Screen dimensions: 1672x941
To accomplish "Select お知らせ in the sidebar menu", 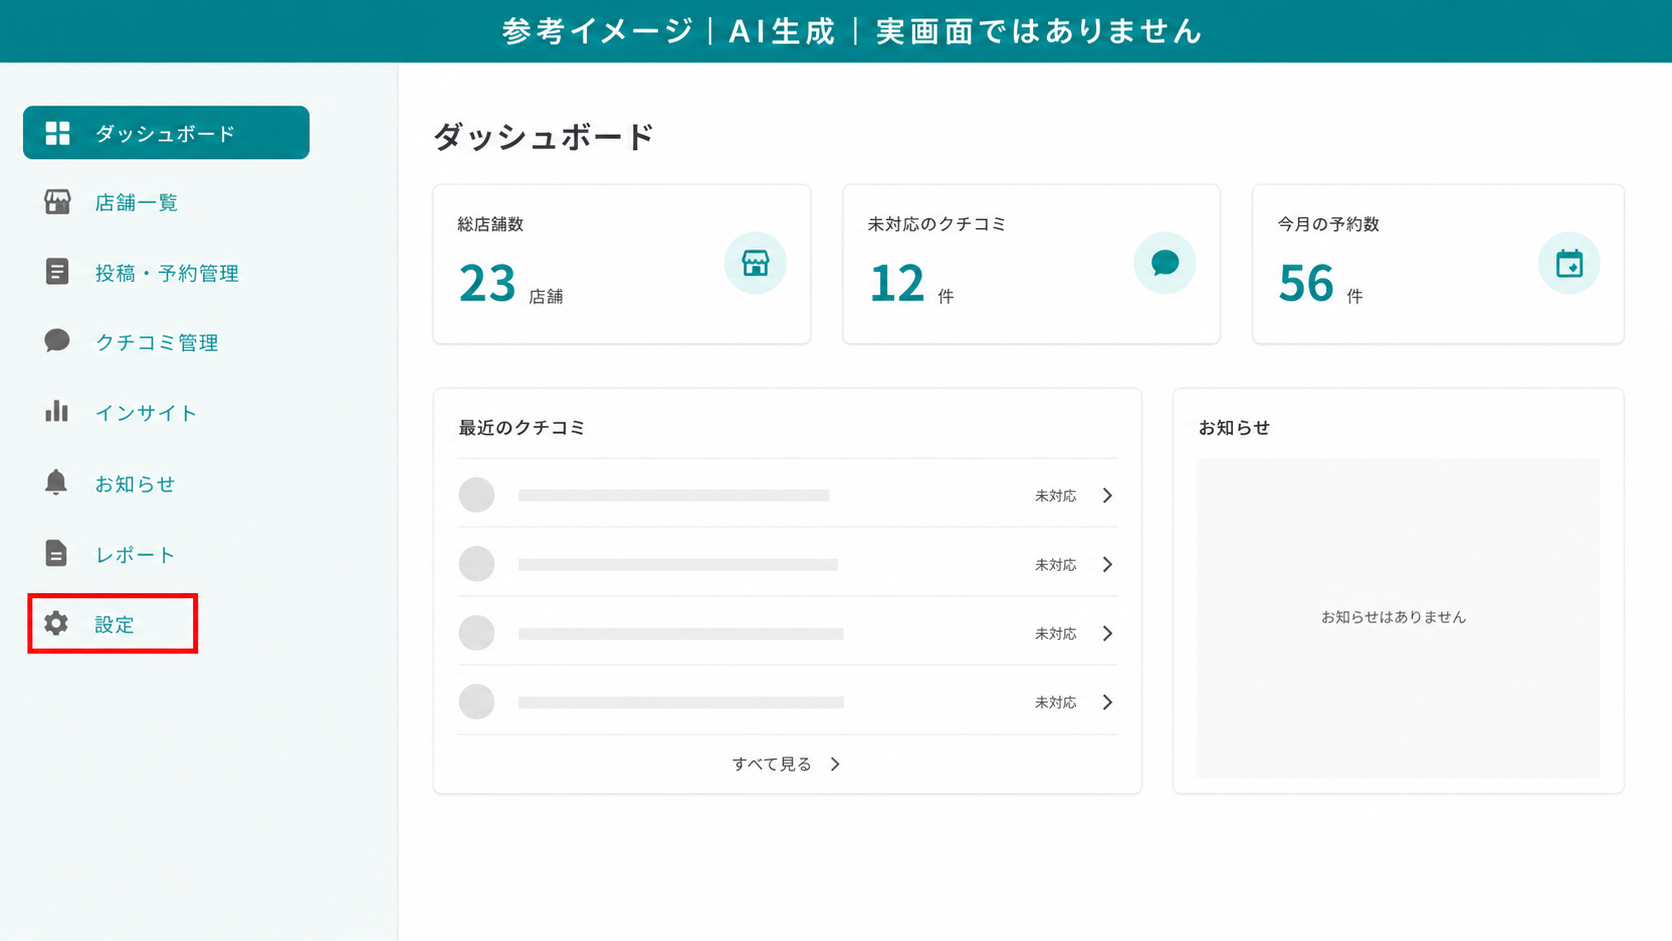I will 135,483.
